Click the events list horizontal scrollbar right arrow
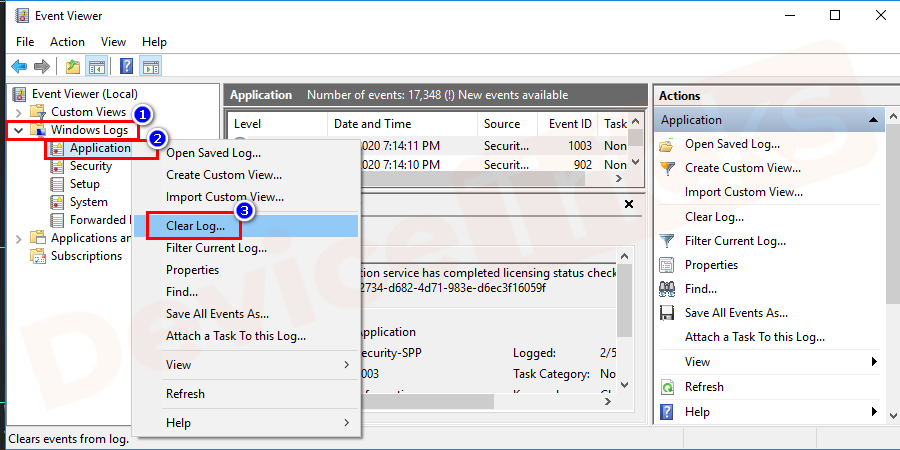 coord(619,179)
